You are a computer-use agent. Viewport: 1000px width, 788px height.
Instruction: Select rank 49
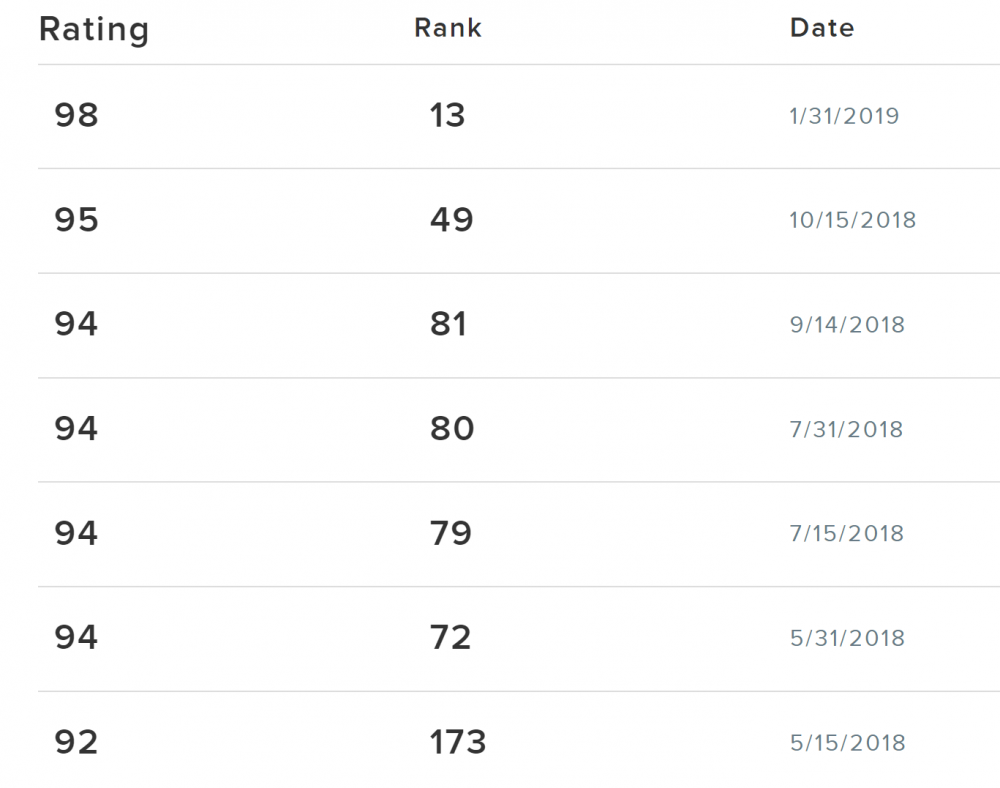[451, 220]
